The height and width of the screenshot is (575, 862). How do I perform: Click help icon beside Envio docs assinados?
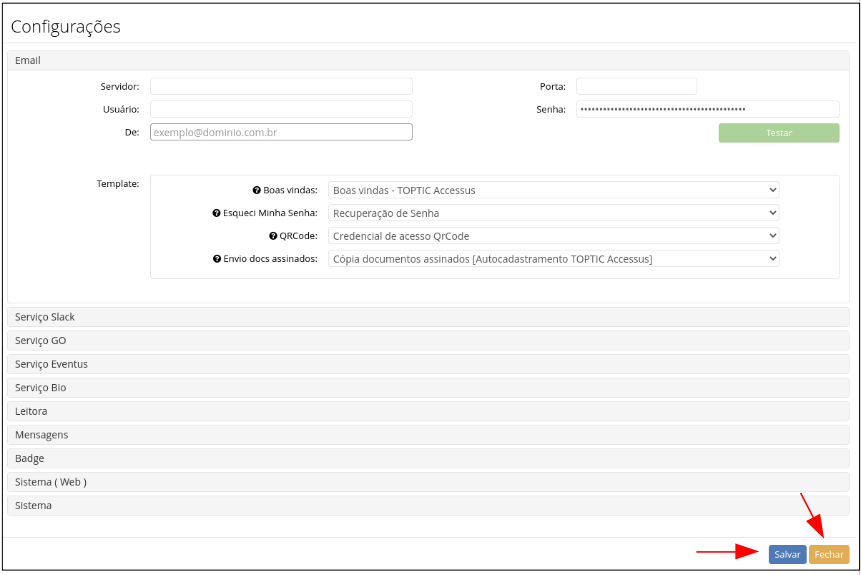click(216, 259)
